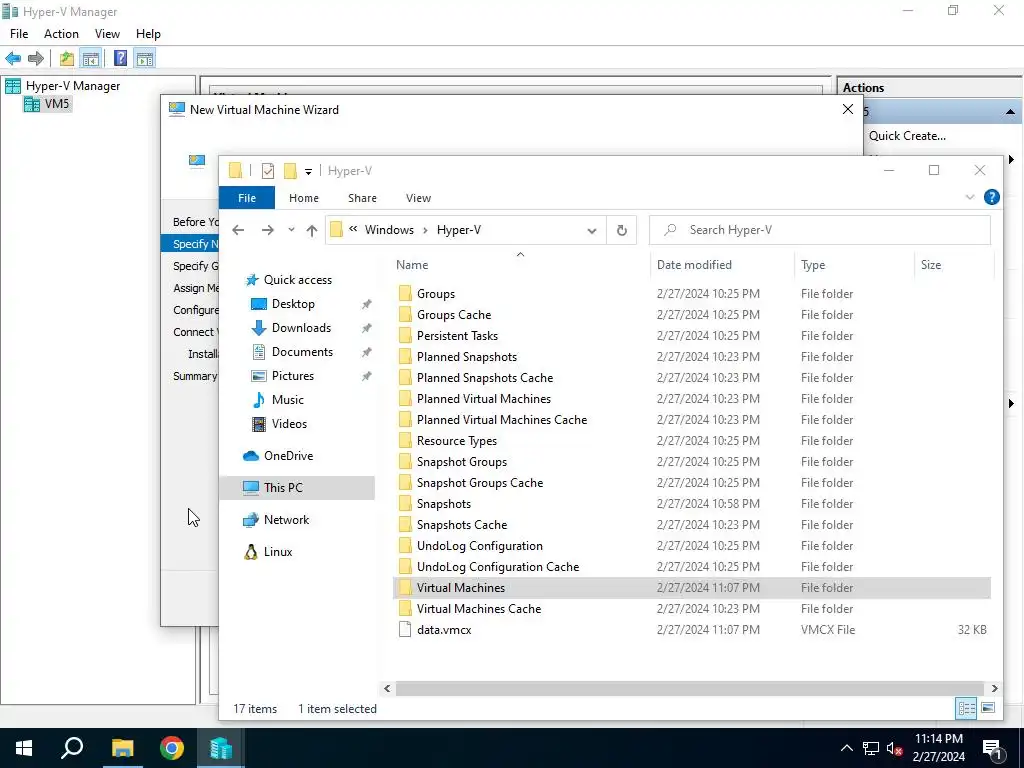Screen dimensions: 1024x768
Task: Click the Windows breadcrumb in the address bar
Action: pyautogui.click(x=389, y=230)
